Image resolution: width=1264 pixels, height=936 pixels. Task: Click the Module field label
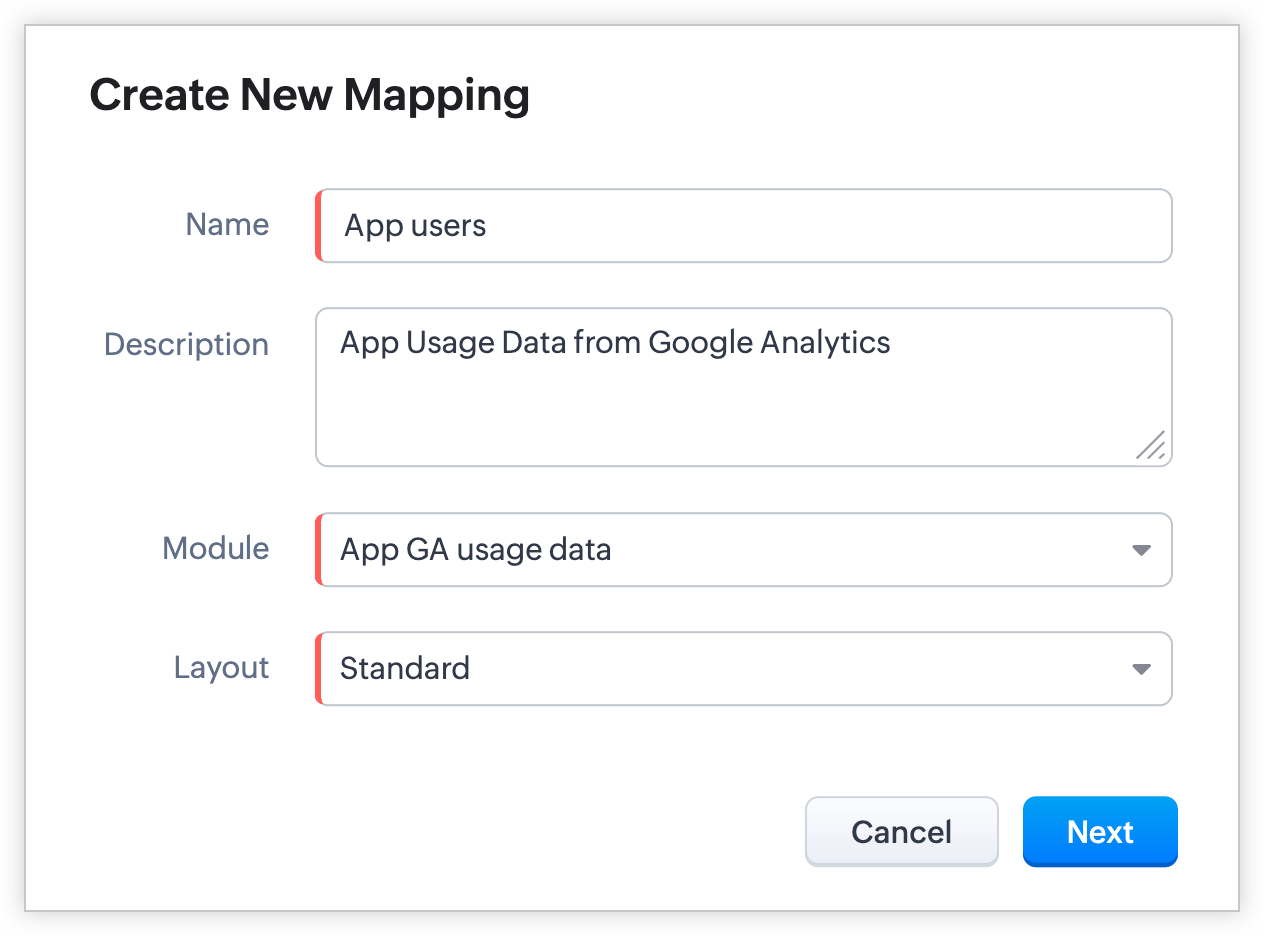215,548
